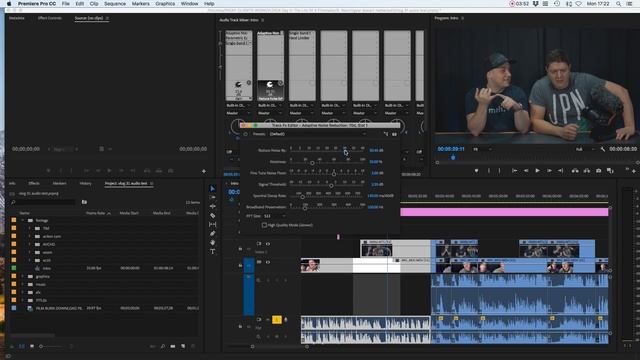Select the Slip tool
This screenshot has width=640, height=360.
click(213, 224)
